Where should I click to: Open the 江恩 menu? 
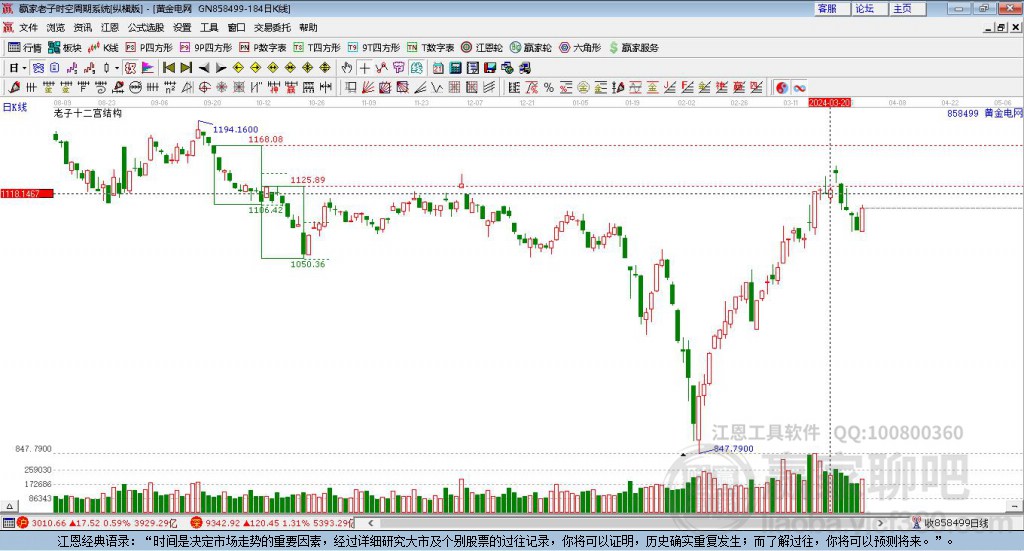110,27
